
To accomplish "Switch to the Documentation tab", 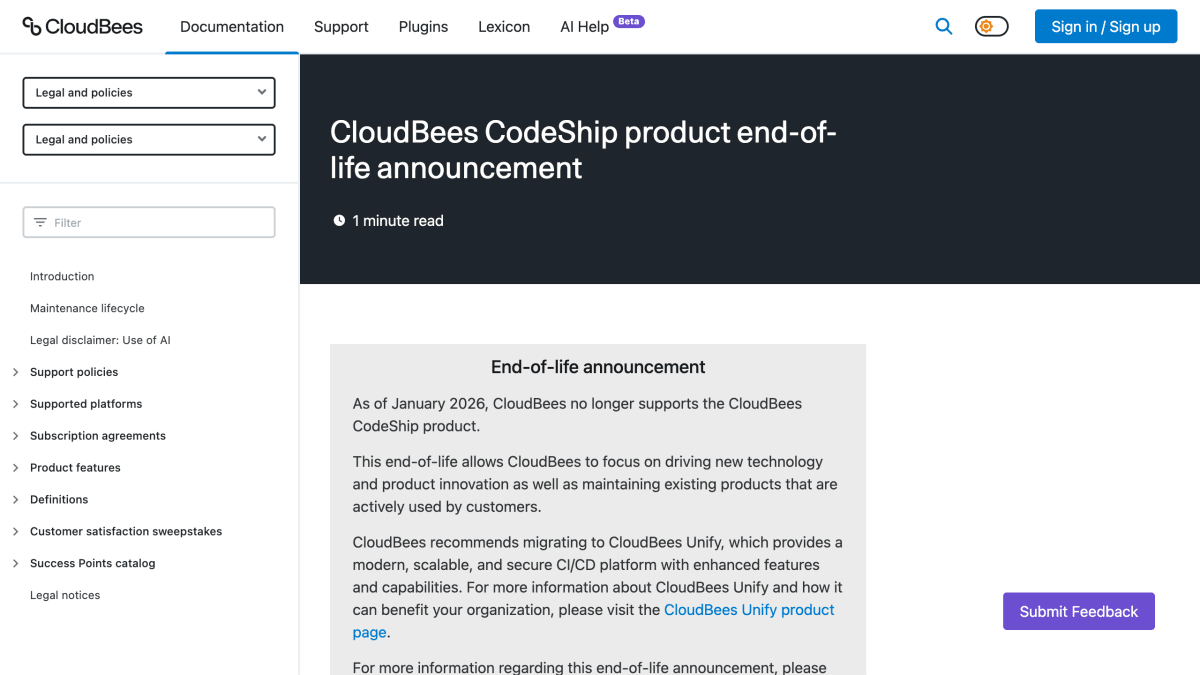I will tap(232, 27).
